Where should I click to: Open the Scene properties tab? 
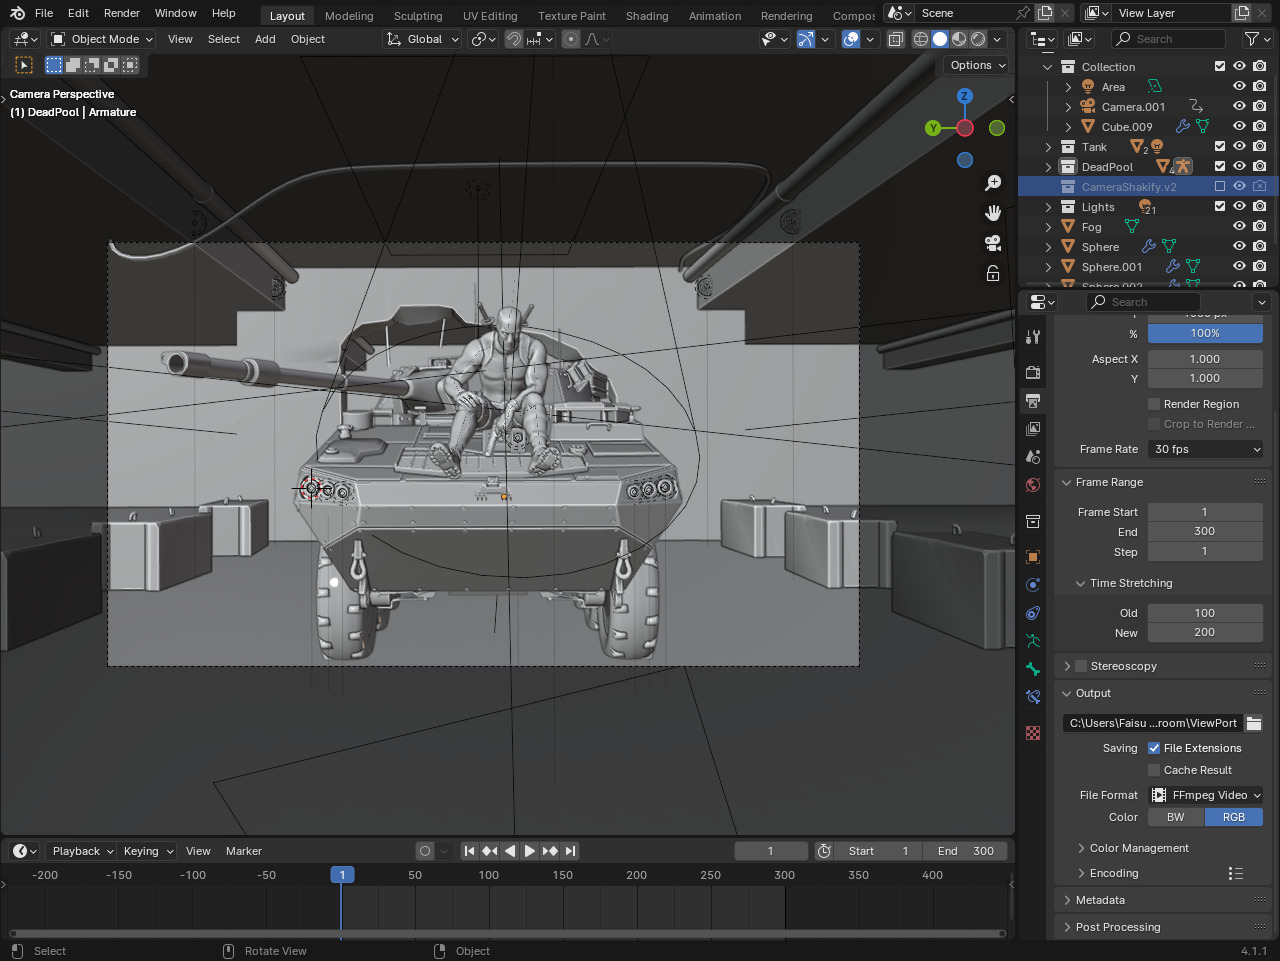coord(1033,457)
